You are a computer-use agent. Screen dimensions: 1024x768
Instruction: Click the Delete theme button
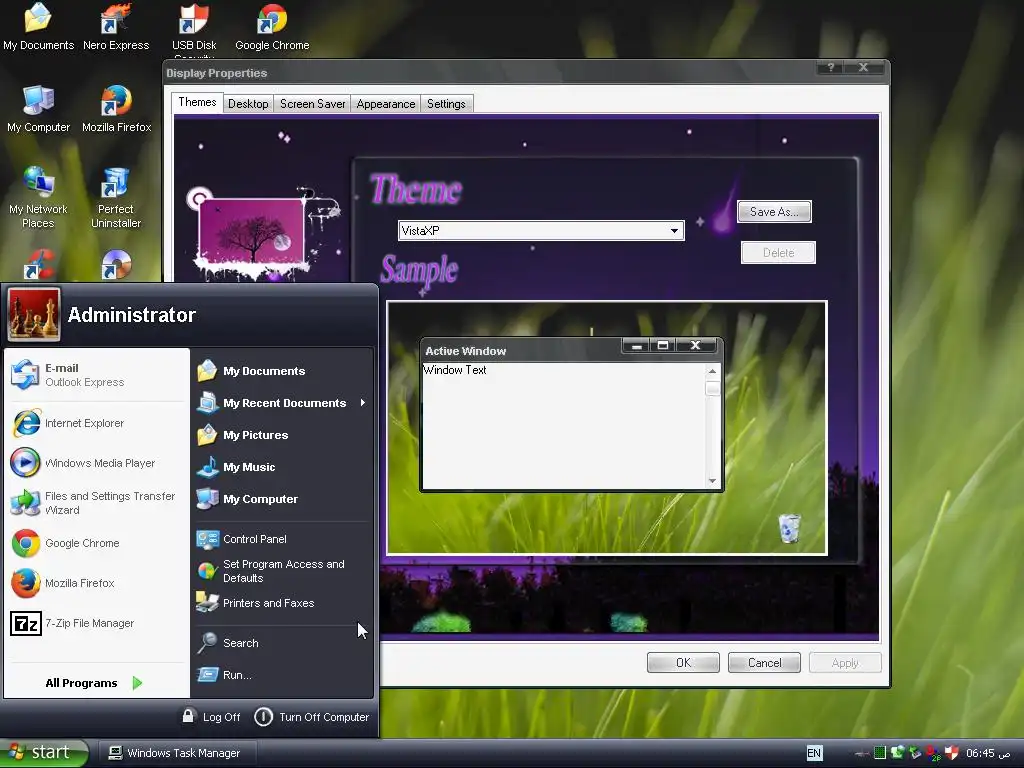click(778, 253)
